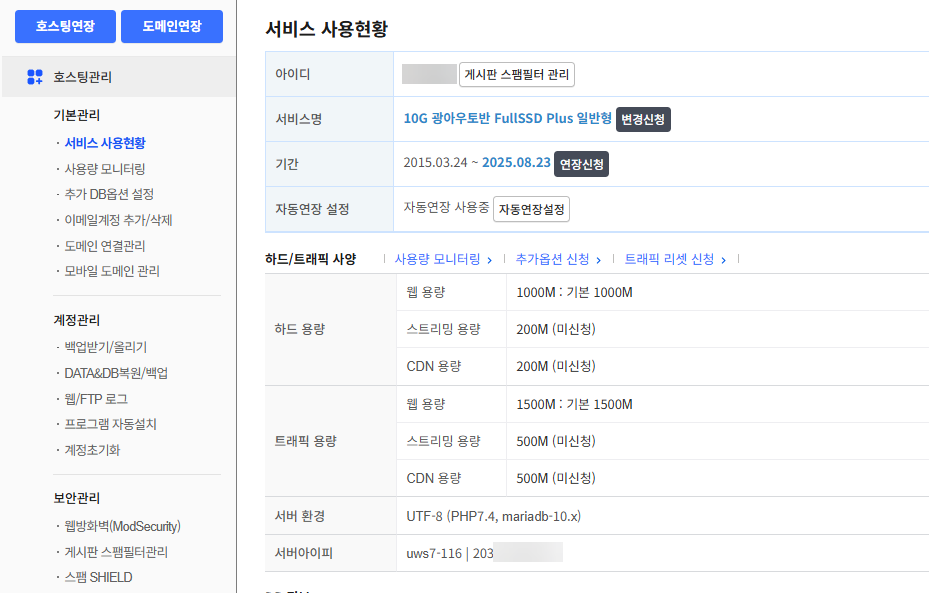Click 1500M : 기본 1500M traffic value
The width and height of the screenshot is (929, 593).
(574, 404)
